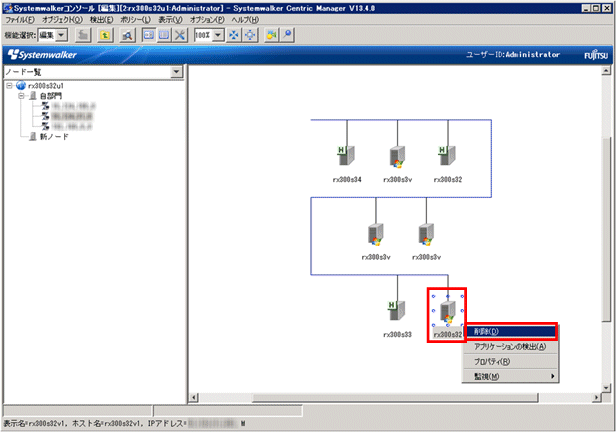Click the map vertical scrollbar up arrow
Viewport: 616px width, 432px height.
tap(606, 71)
